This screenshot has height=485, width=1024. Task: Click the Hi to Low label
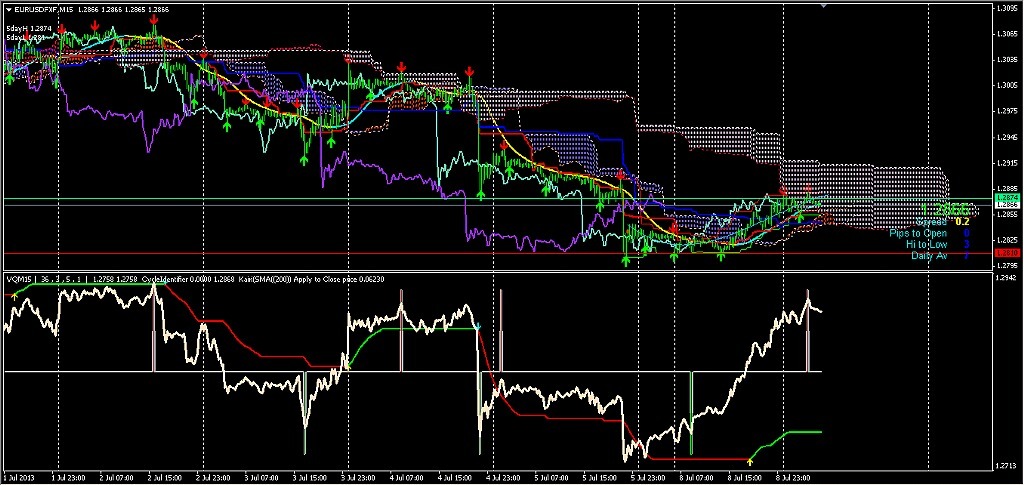926,243
